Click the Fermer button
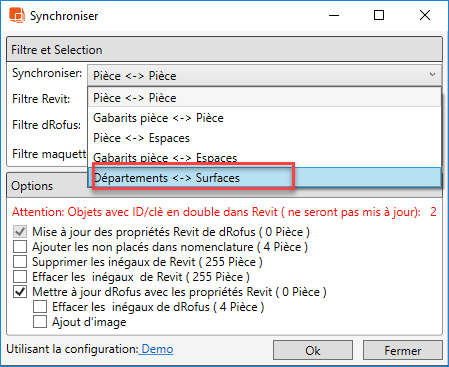The width and height of the screenshot is (449, 367). tap(403, 350)
